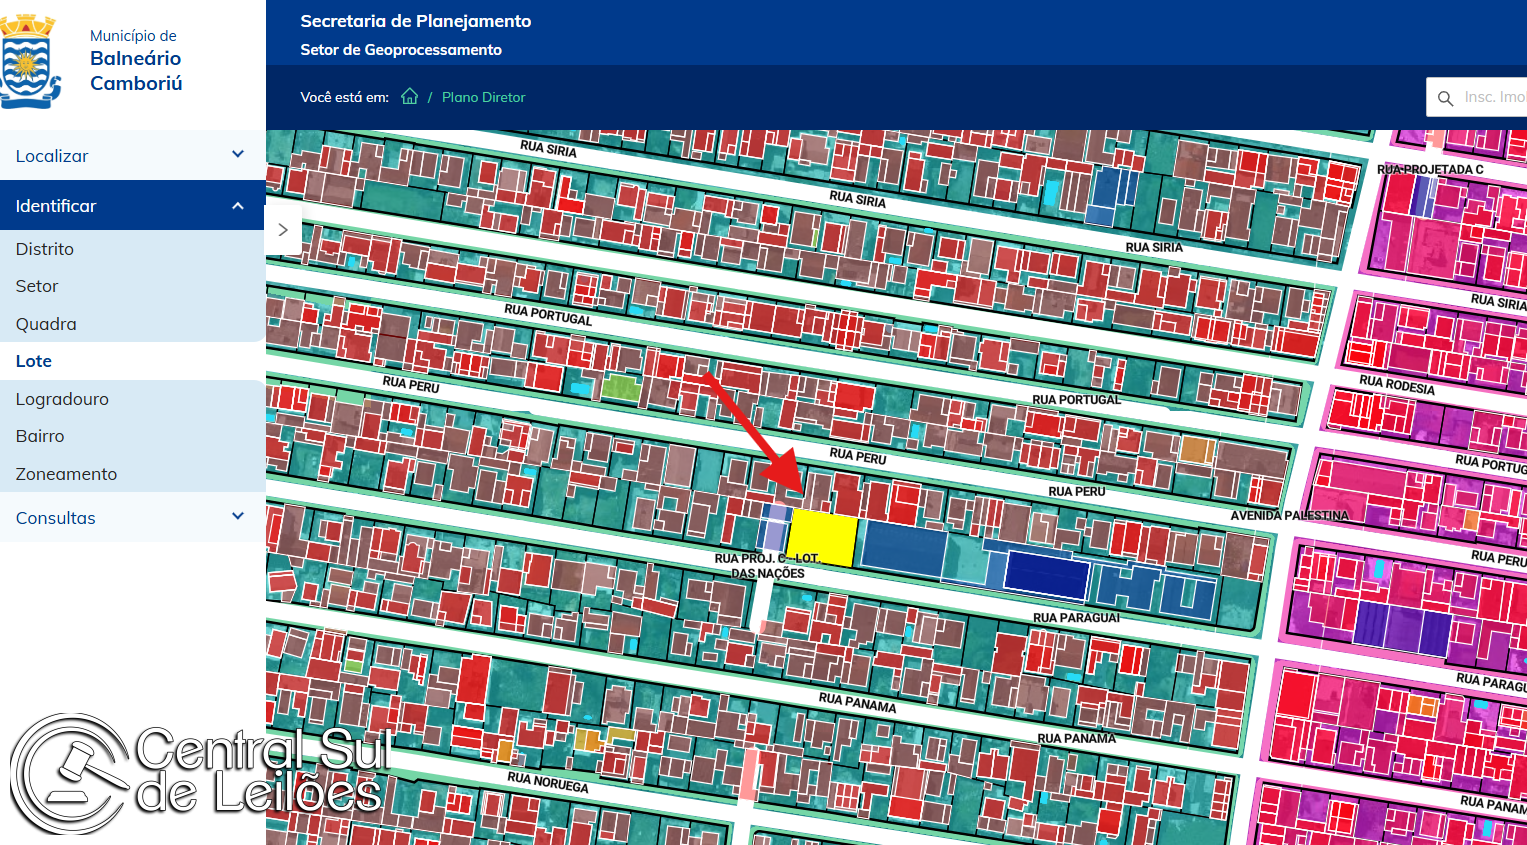Image resolution: width=1527 pixels, height=845 pixels.
Task: Expand the Consultas section
Action: point(132,517)
